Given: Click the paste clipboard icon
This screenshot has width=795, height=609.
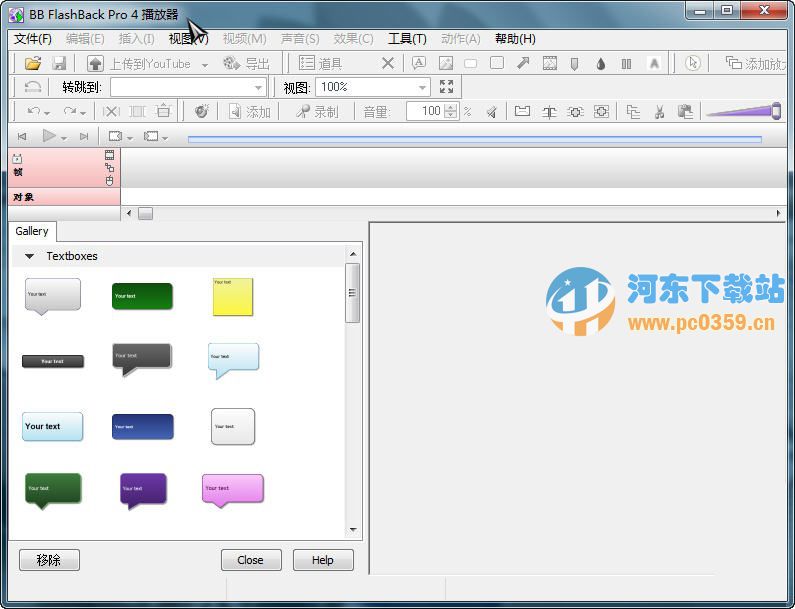Looking at the screenshot, I should click(685, 112).
